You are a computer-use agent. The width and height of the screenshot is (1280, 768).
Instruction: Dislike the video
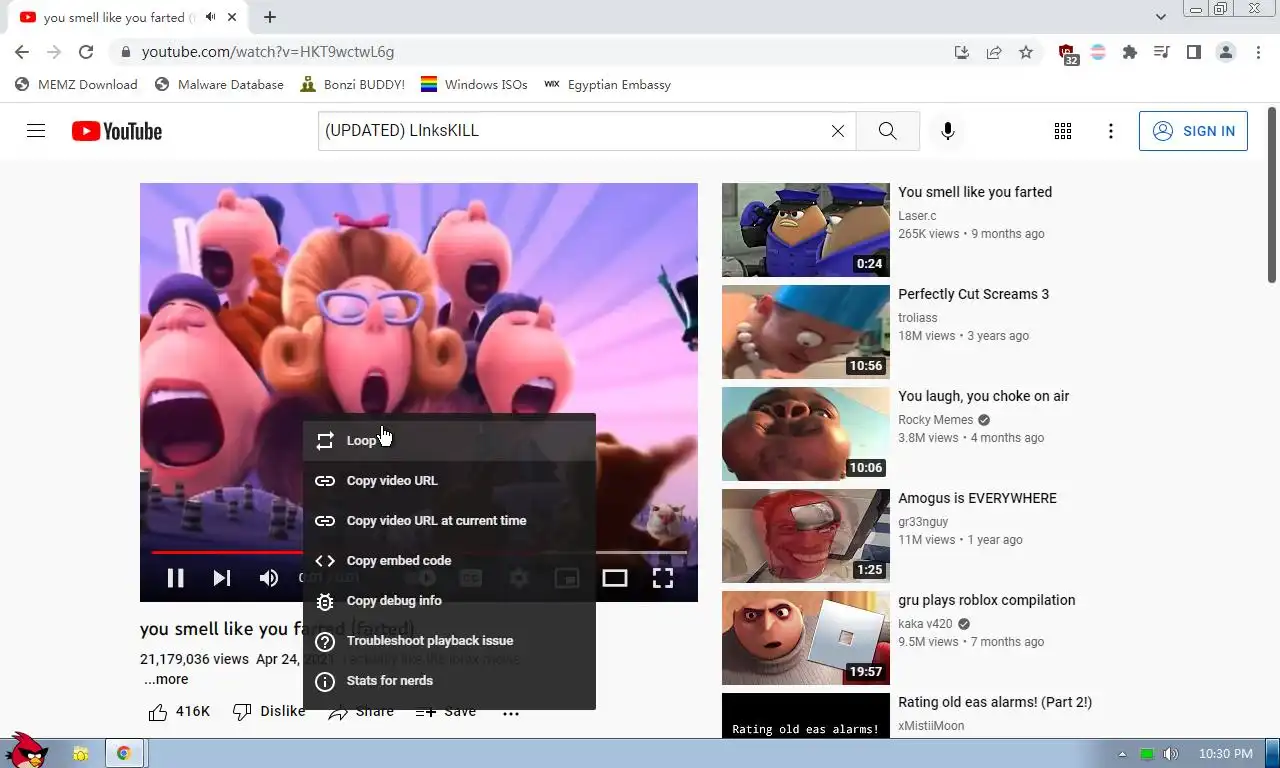coord(269,711)
